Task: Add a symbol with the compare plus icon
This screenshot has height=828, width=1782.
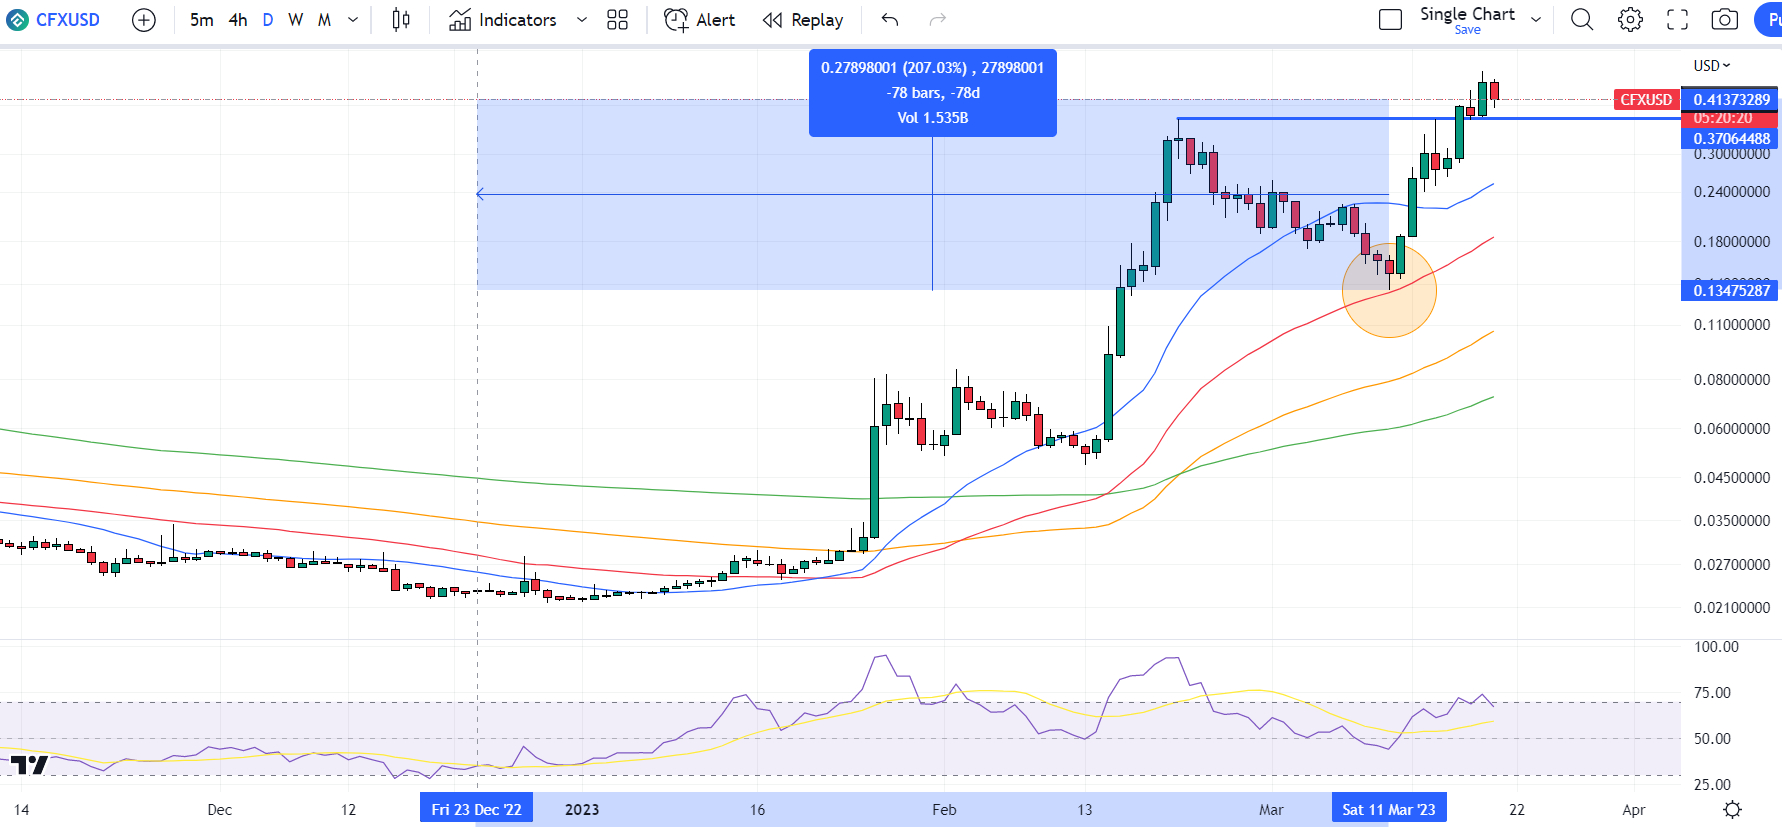Action: click(x=144, y=20)
